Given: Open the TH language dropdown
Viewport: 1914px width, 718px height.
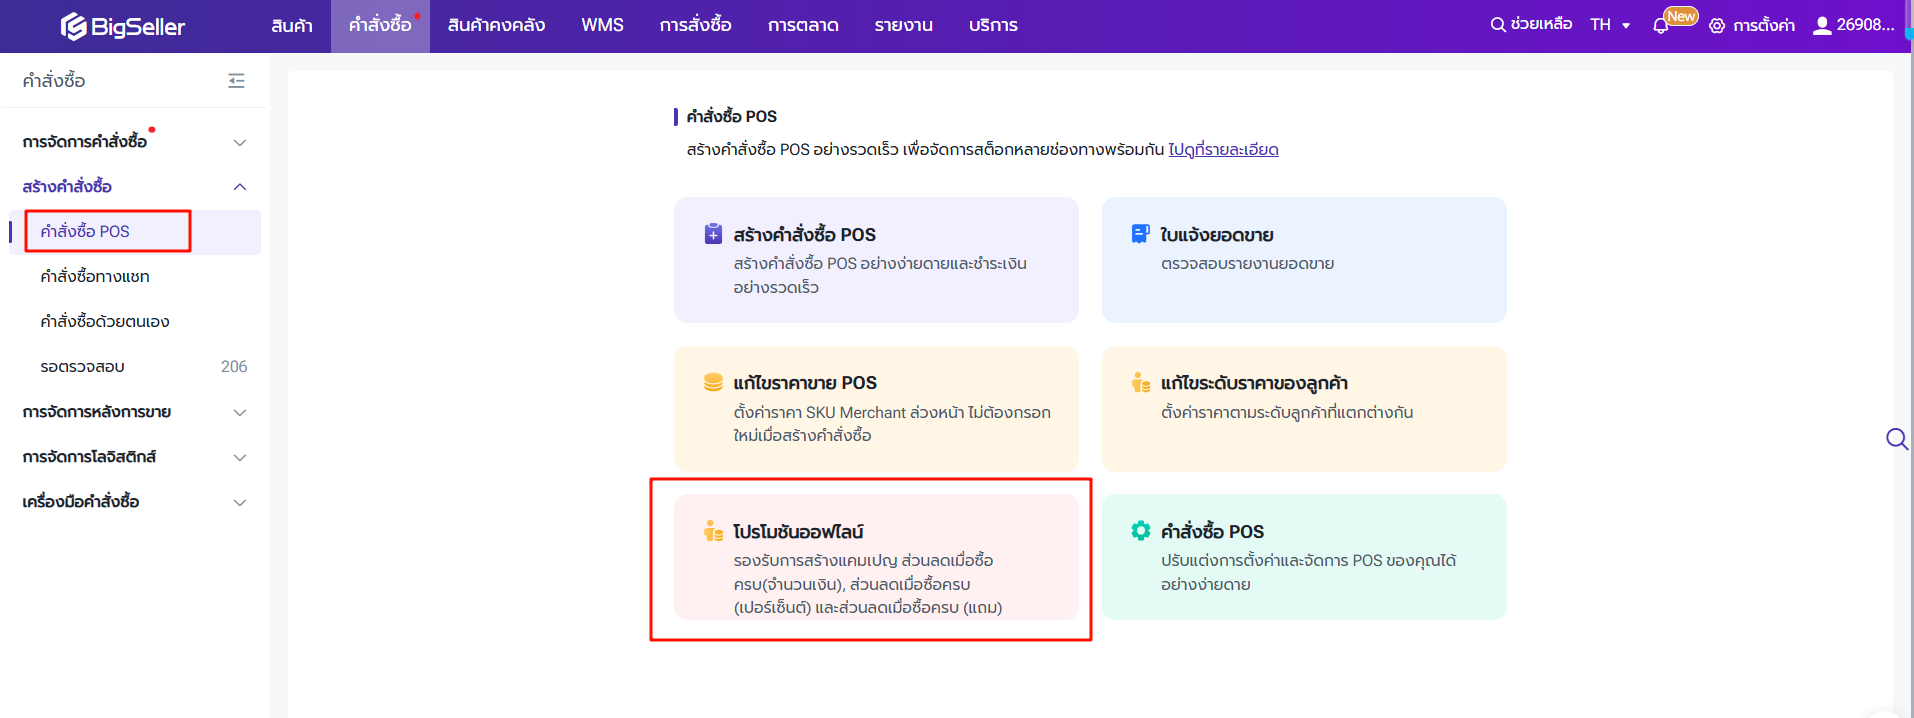Looking at the screenshot, I should pos(1610,25).
